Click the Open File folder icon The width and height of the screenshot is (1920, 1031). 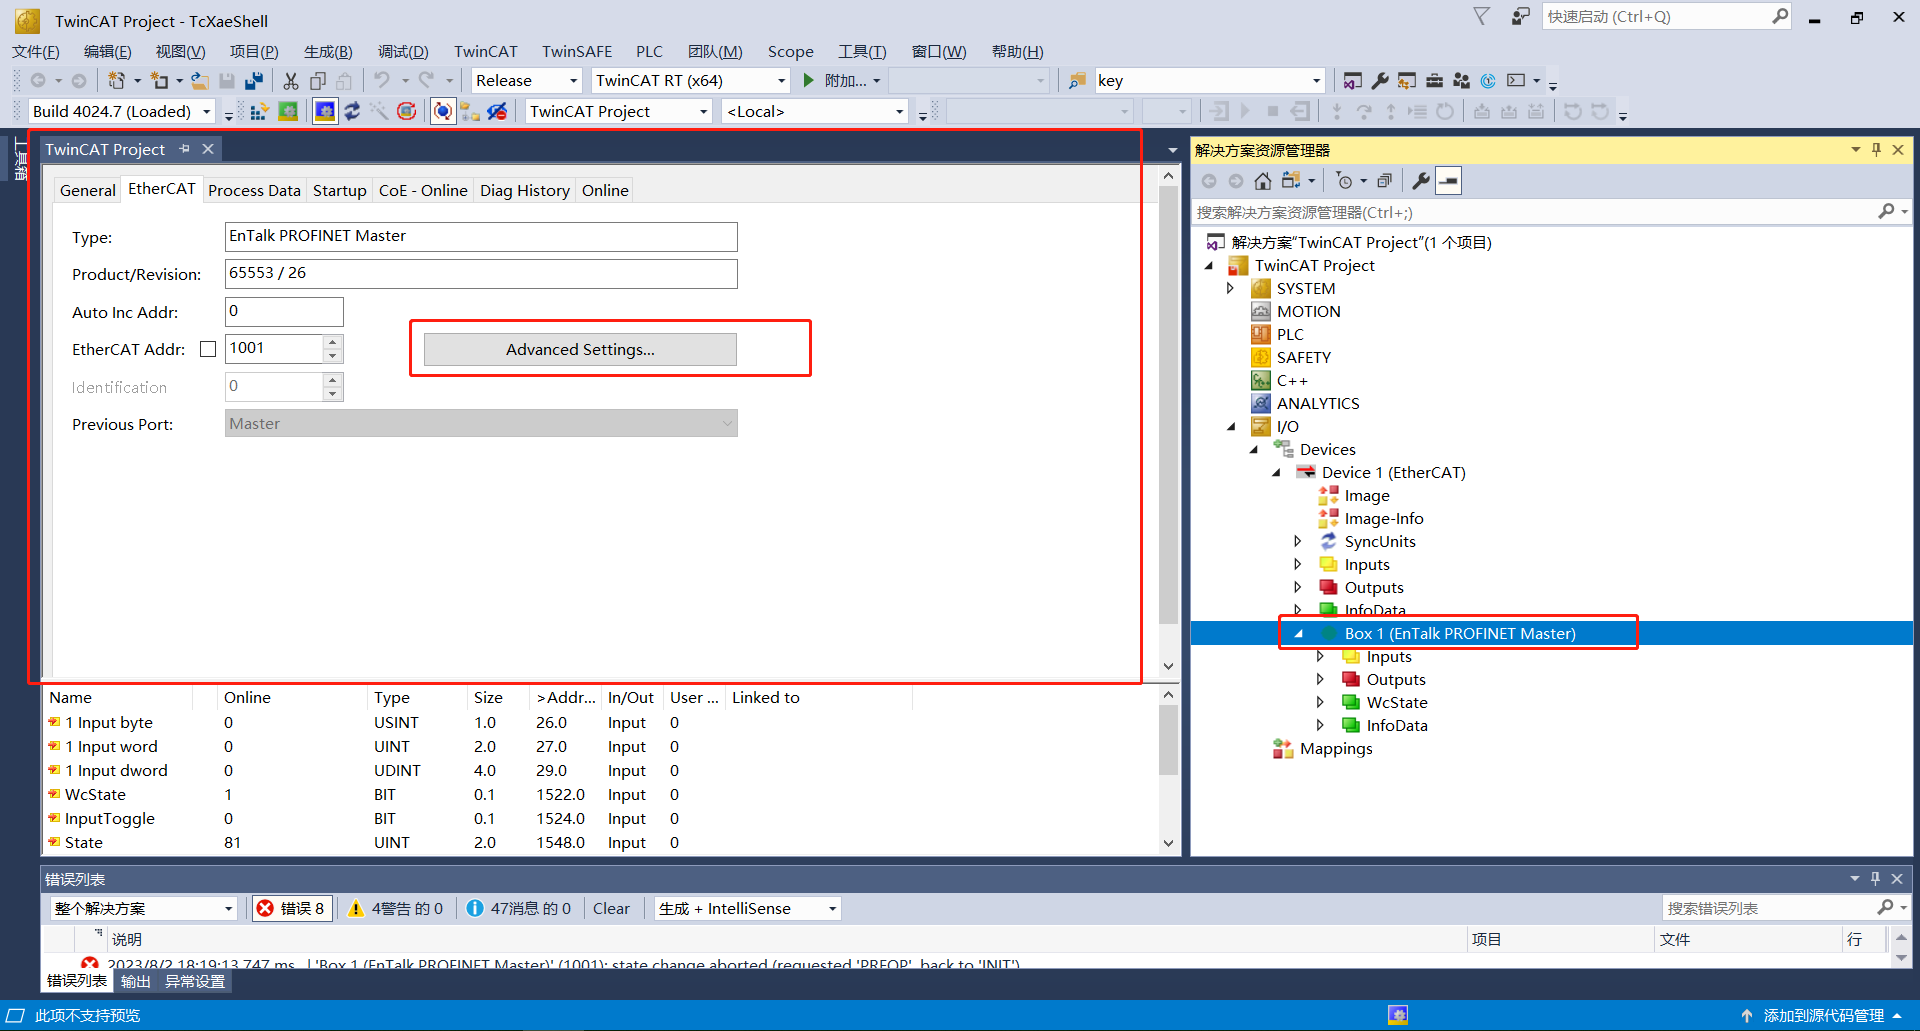[200, 81]
